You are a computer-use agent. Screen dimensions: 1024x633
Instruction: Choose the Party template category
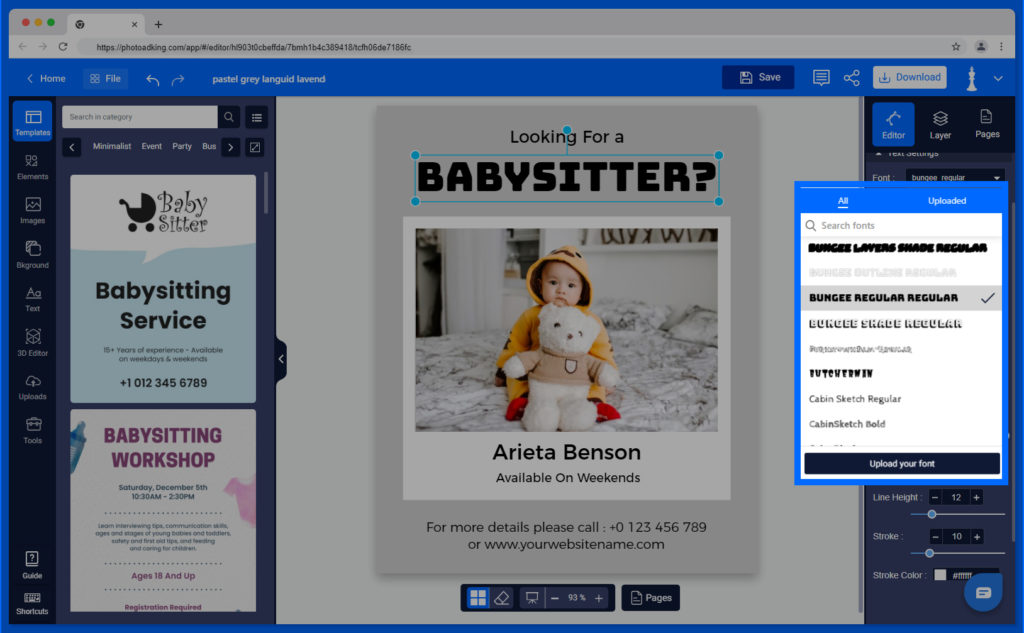182,146
